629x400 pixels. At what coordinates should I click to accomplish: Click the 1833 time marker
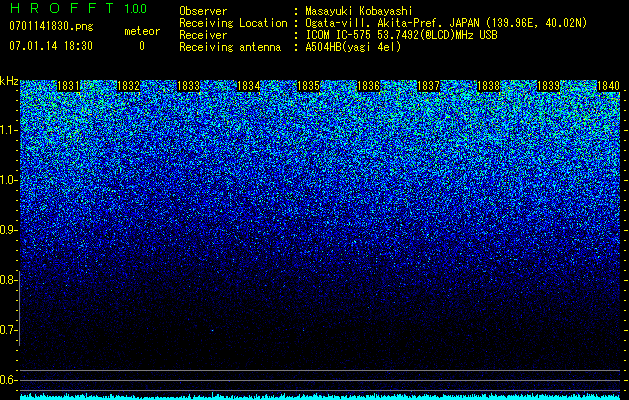(189, 86)
